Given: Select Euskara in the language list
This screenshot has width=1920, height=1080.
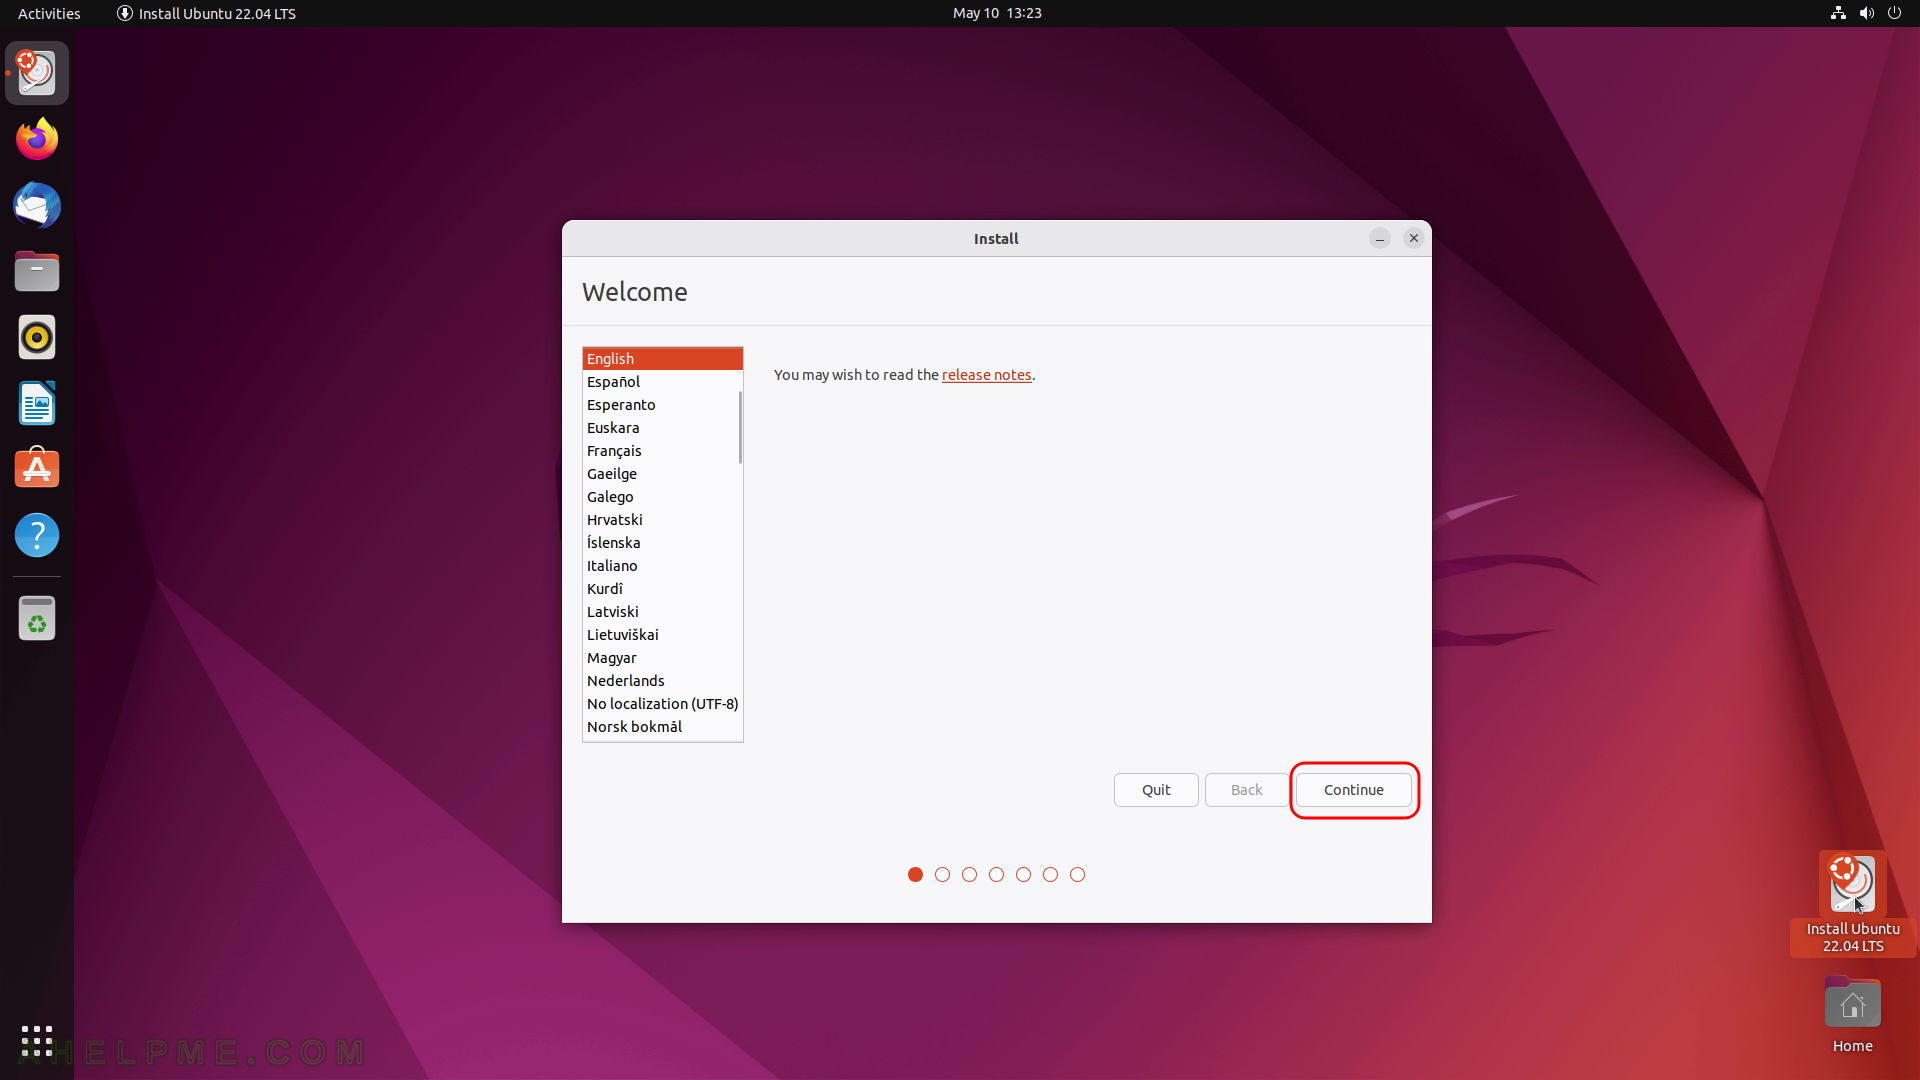Looking at the screenshot, I should (x=663, y=428).
